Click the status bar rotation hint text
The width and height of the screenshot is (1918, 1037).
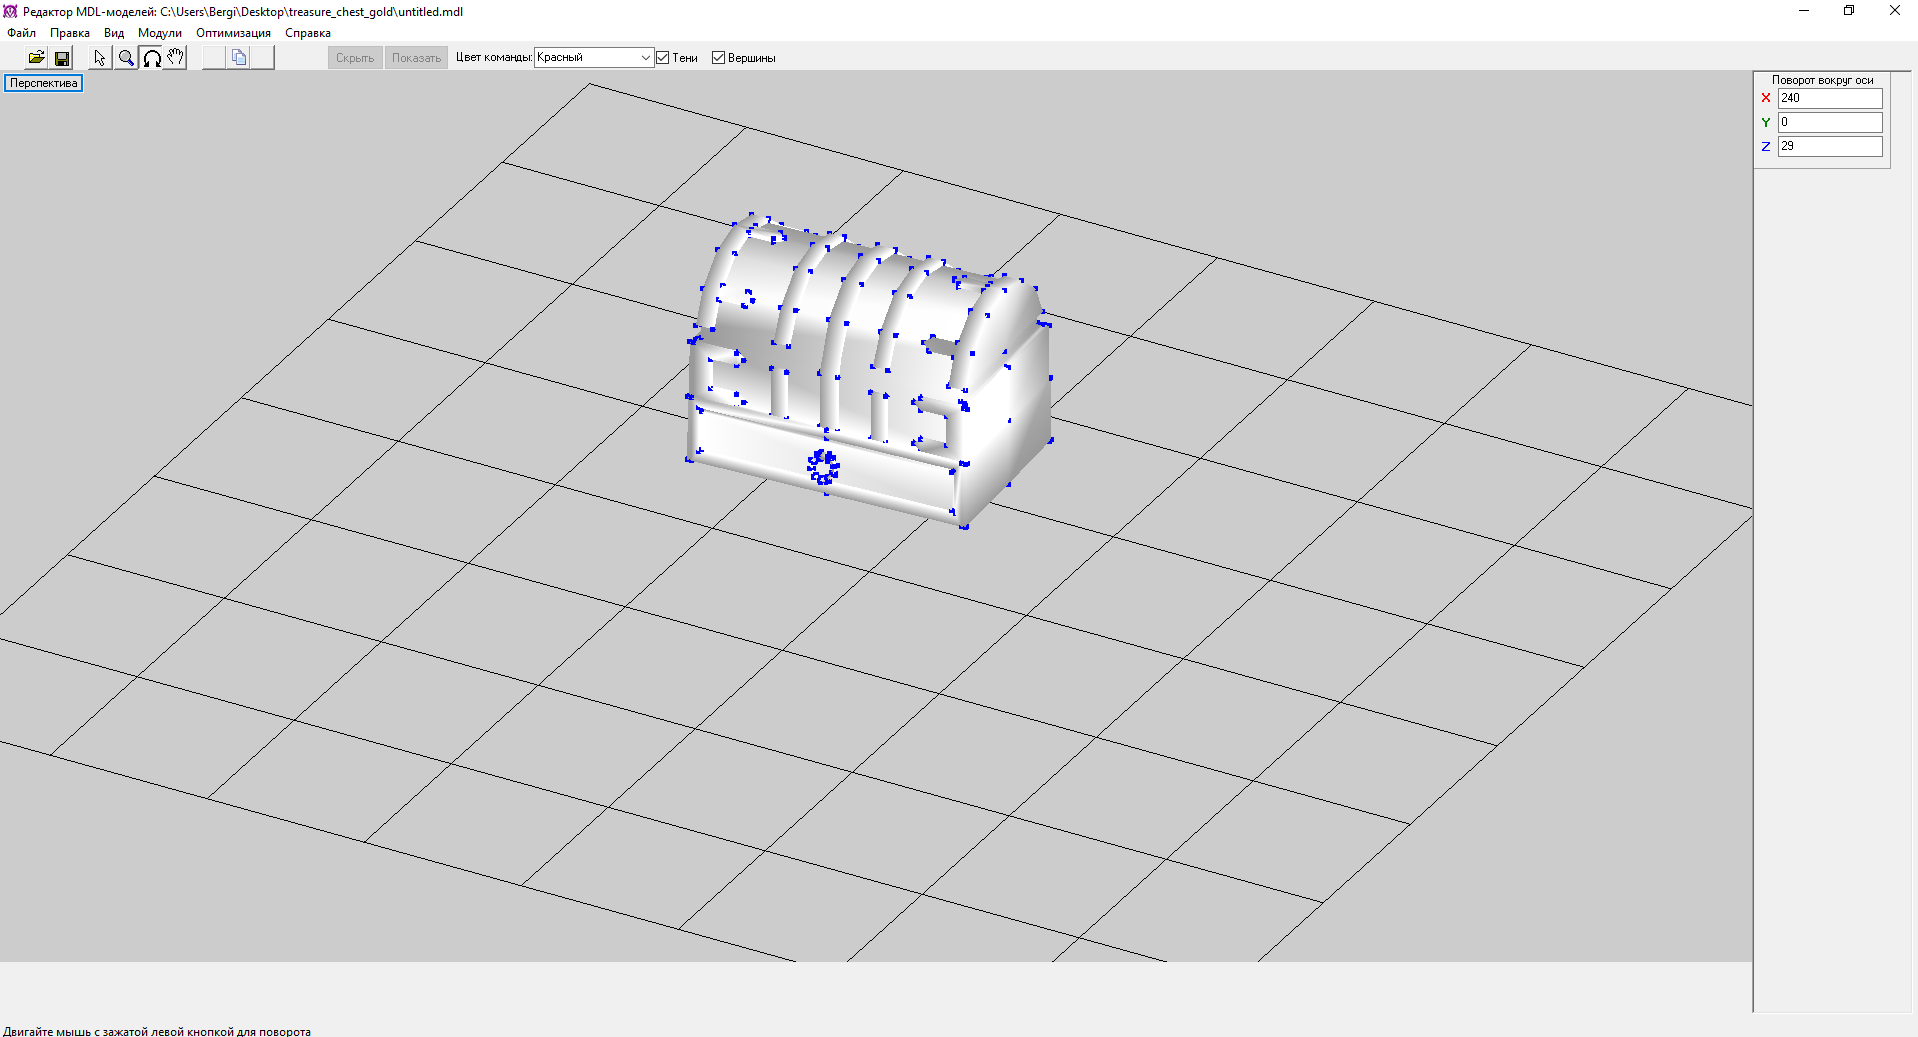157,1031
